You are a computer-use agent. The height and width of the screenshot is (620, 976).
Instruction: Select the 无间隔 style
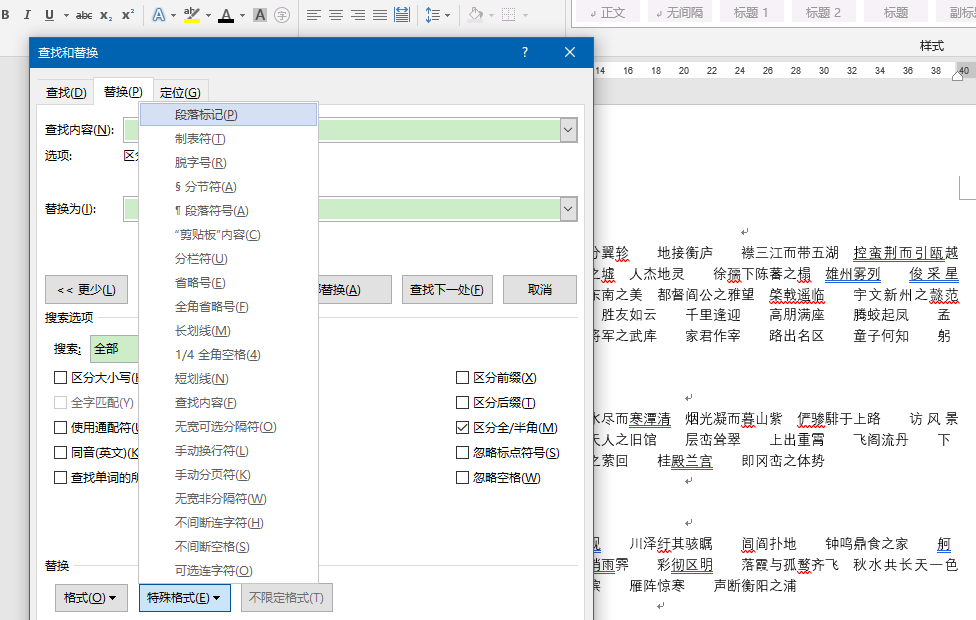(x=680, y=12)
